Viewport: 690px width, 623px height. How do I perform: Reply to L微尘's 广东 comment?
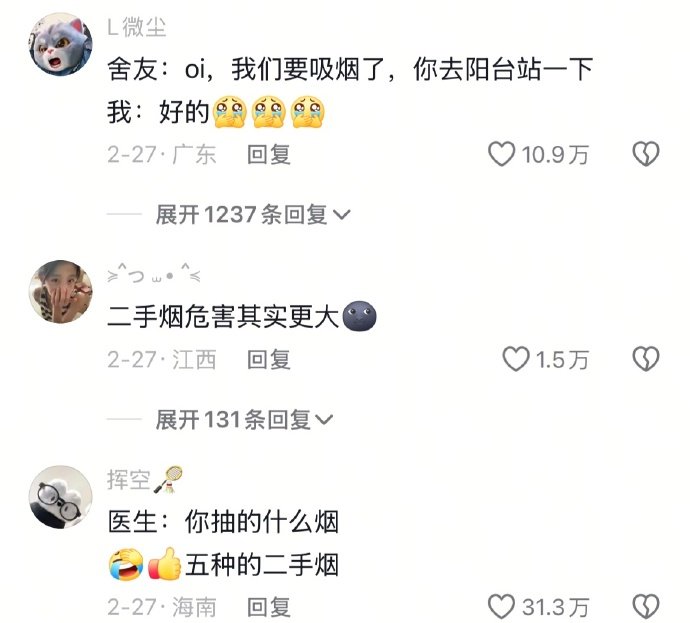click(x=269, y=154)
